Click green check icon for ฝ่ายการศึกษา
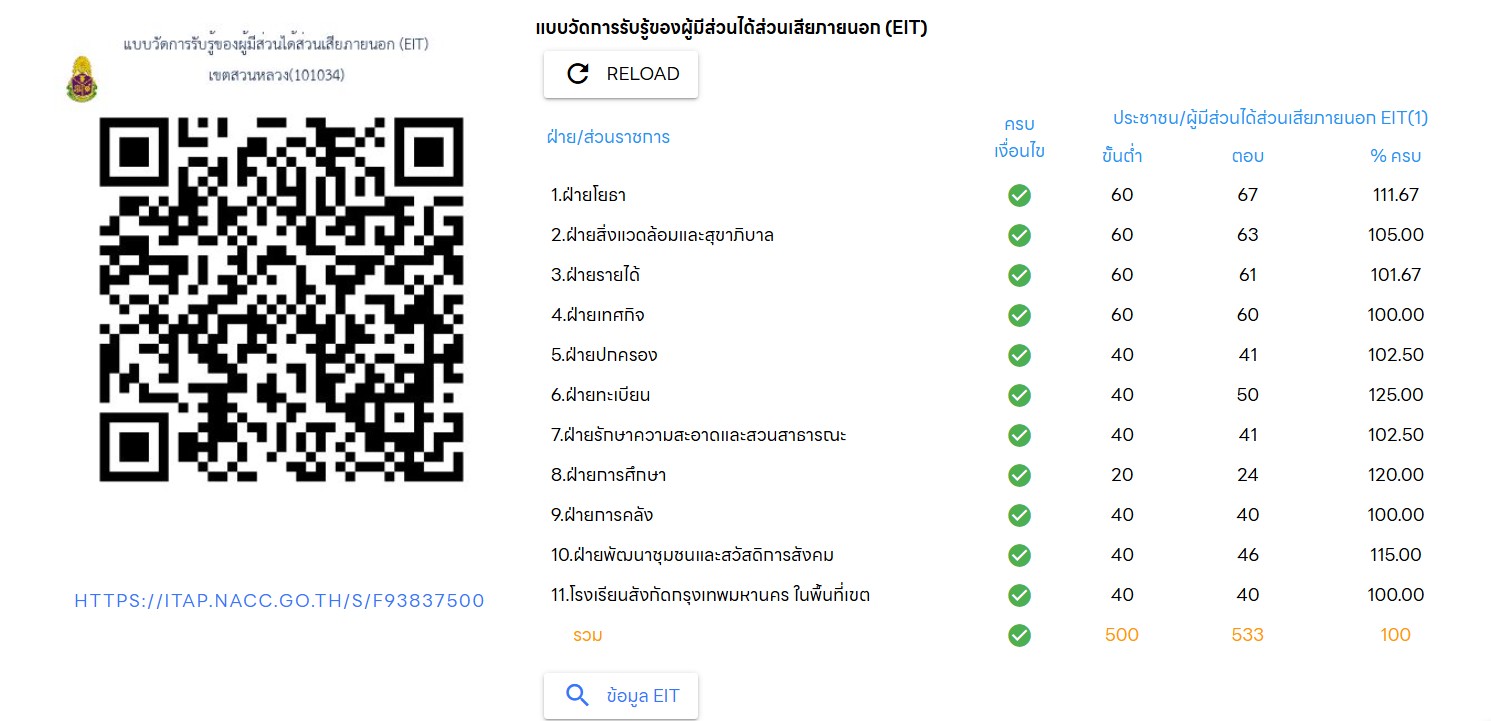 click(1019, 475)
